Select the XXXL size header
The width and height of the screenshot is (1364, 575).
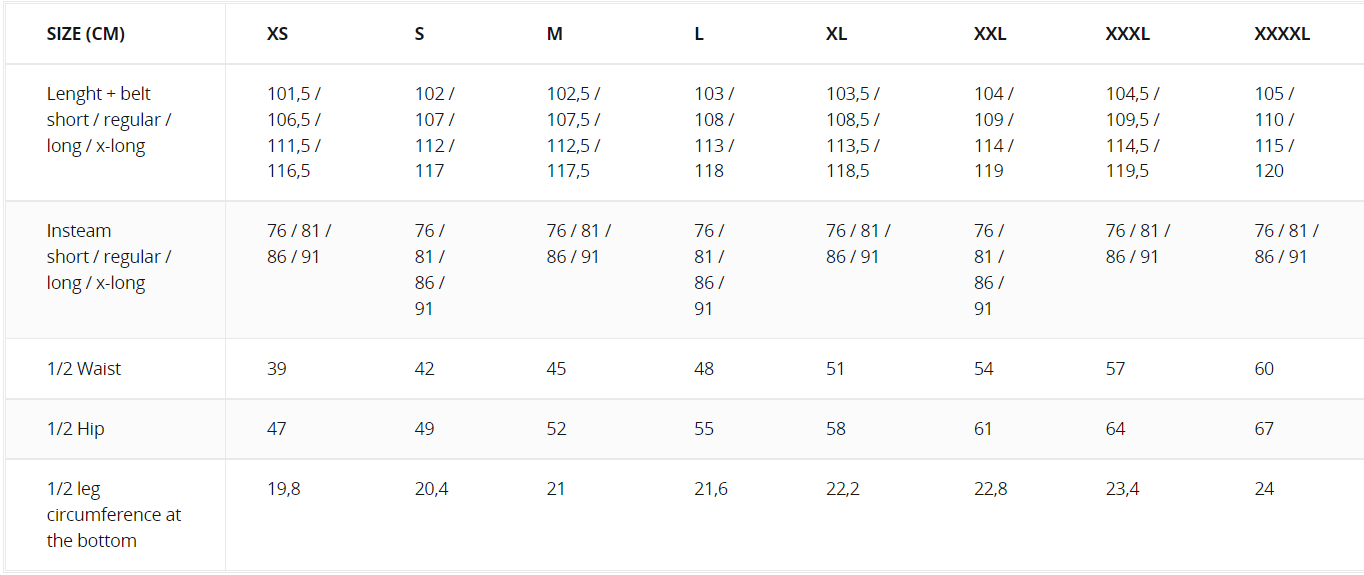coord(1127,34)
